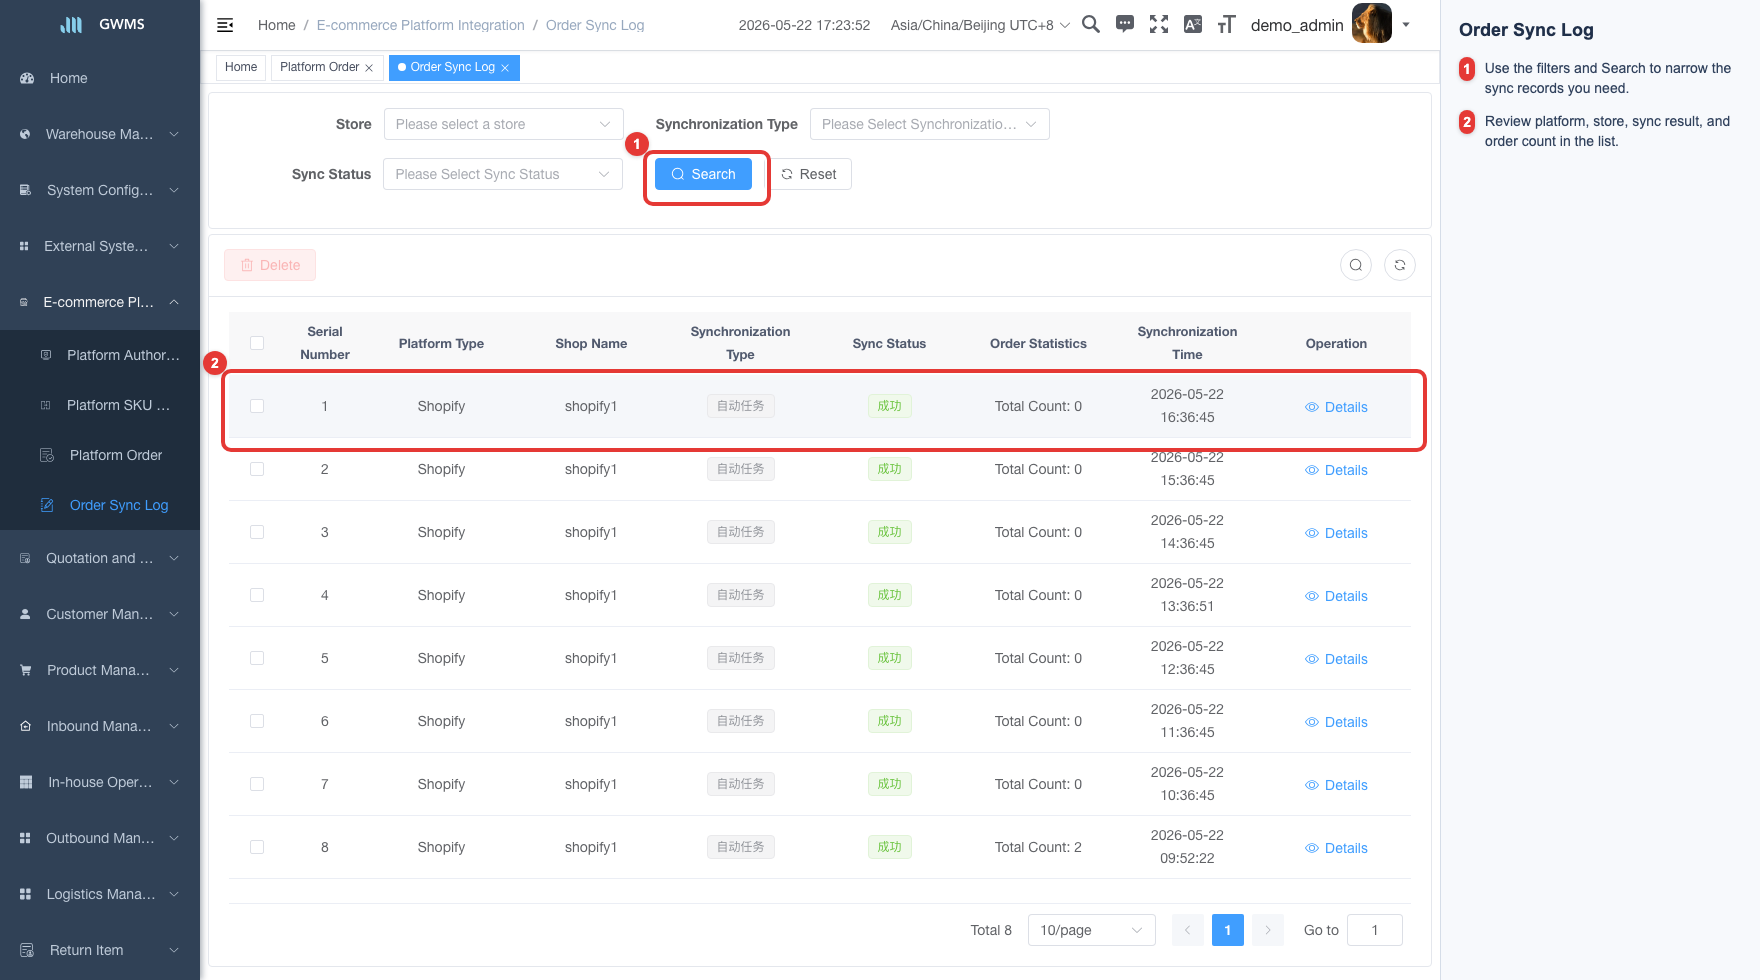Close the Platform Order tab
The height and width of the screenshot is (980, 1760).
pos(369,68)
